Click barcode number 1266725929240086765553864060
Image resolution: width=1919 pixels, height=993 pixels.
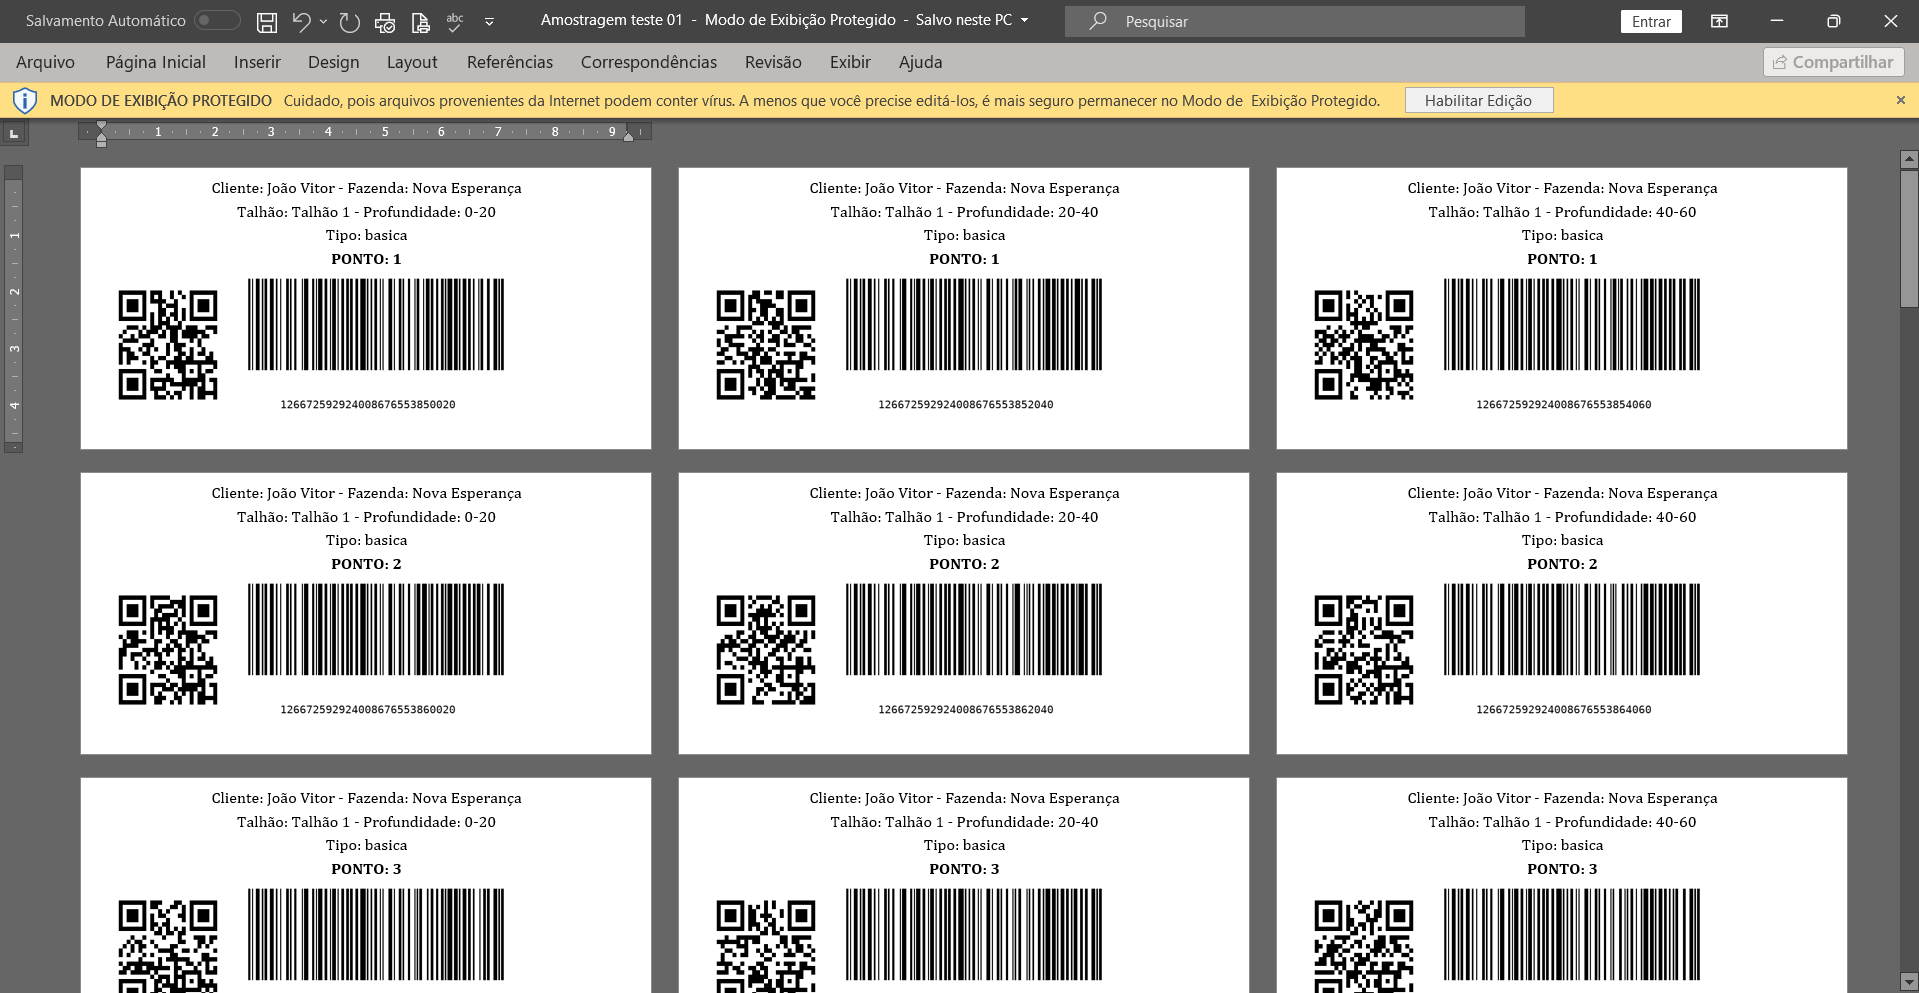1564,710
